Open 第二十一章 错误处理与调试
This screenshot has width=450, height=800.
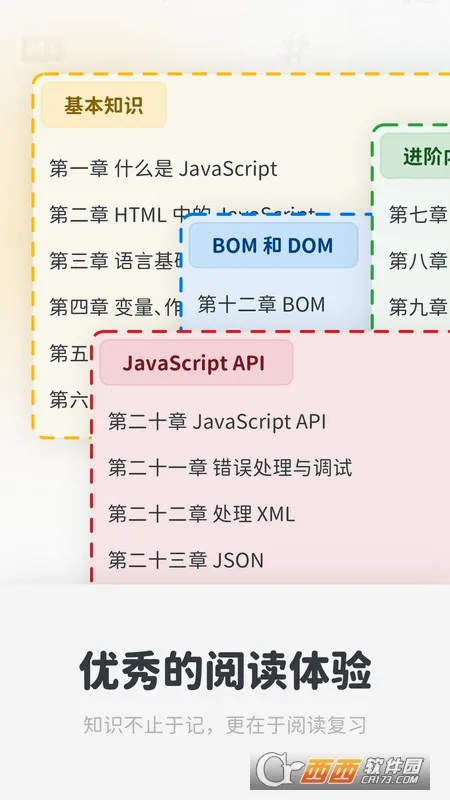click(230, 468)
